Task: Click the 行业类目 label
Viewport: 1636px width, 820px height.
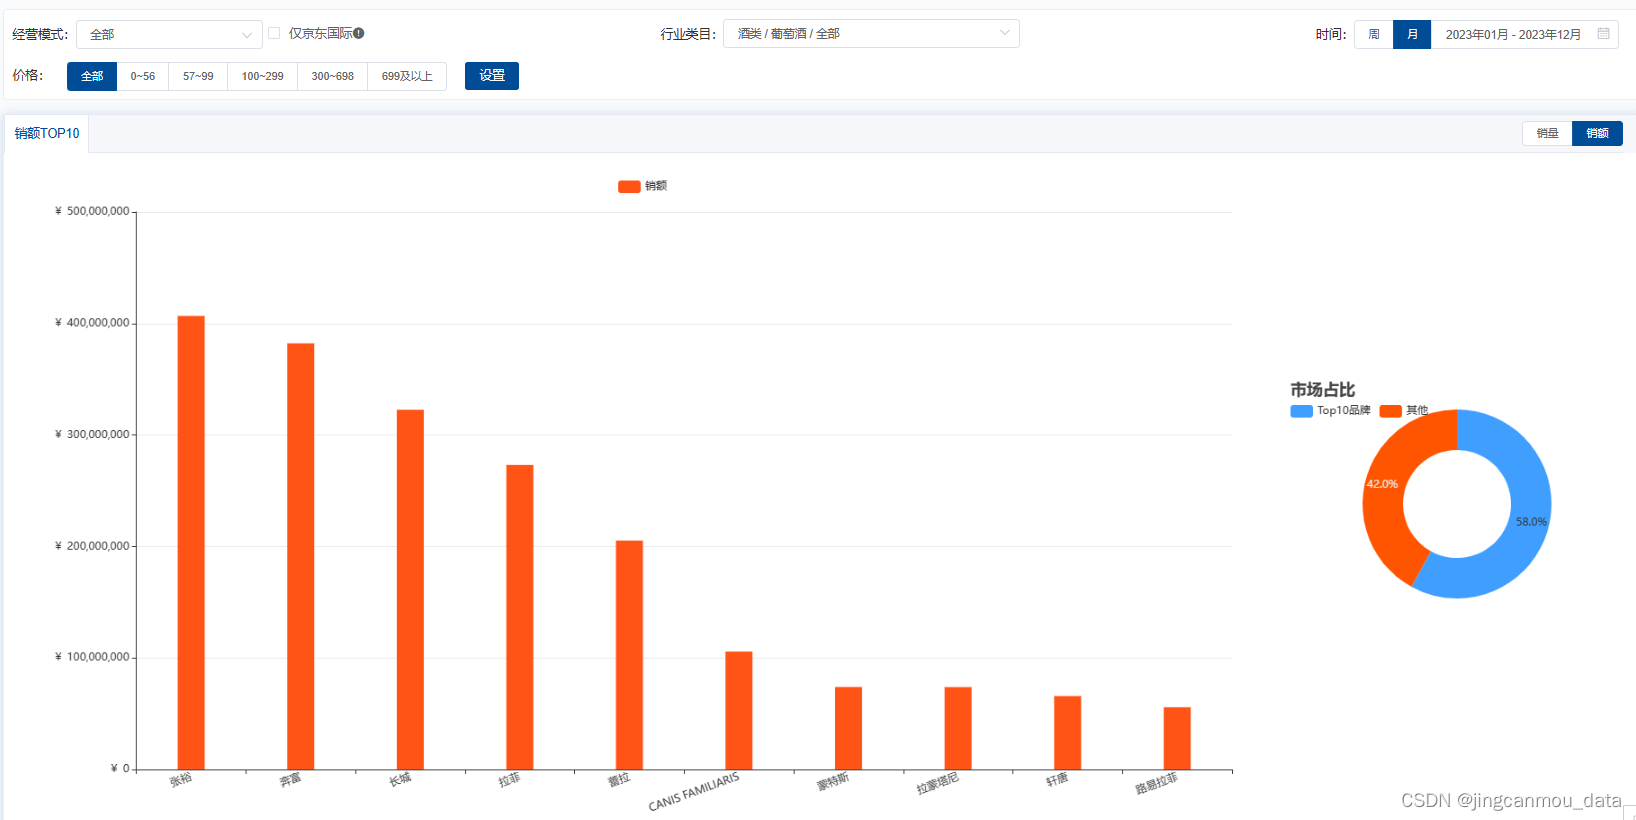Action: click(688, 34)
